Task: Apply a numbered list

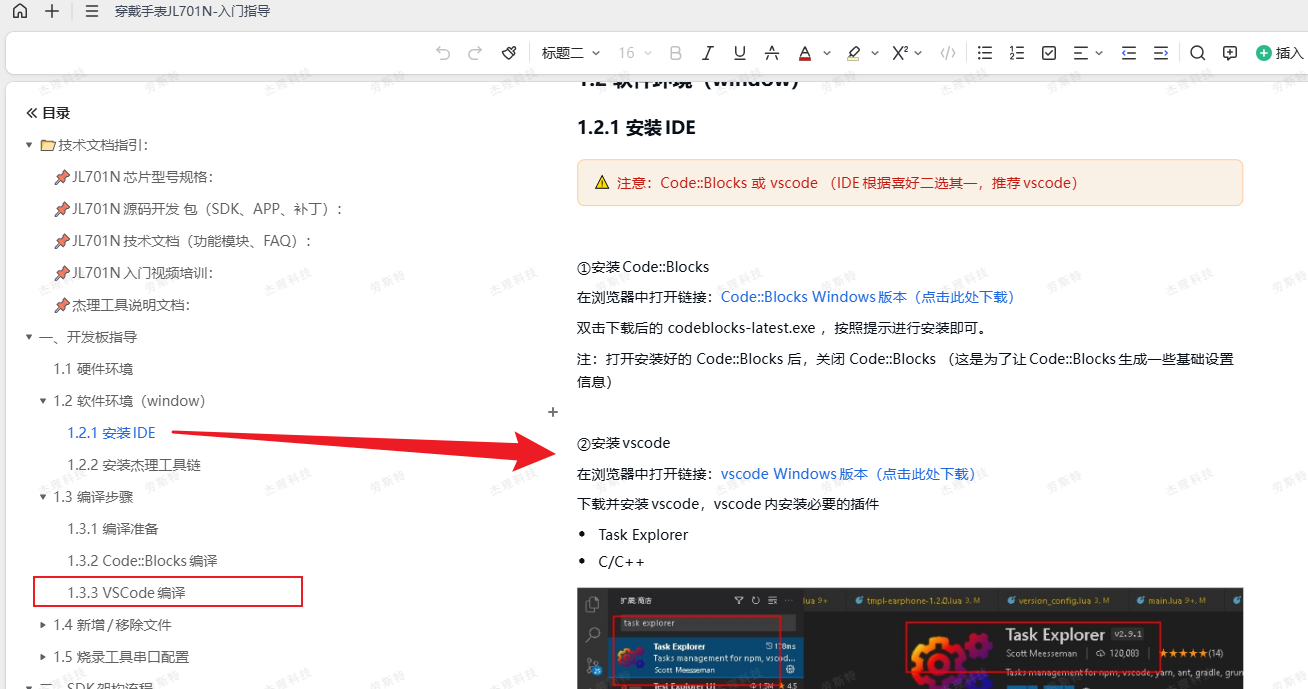Action: click(1017, 53)
